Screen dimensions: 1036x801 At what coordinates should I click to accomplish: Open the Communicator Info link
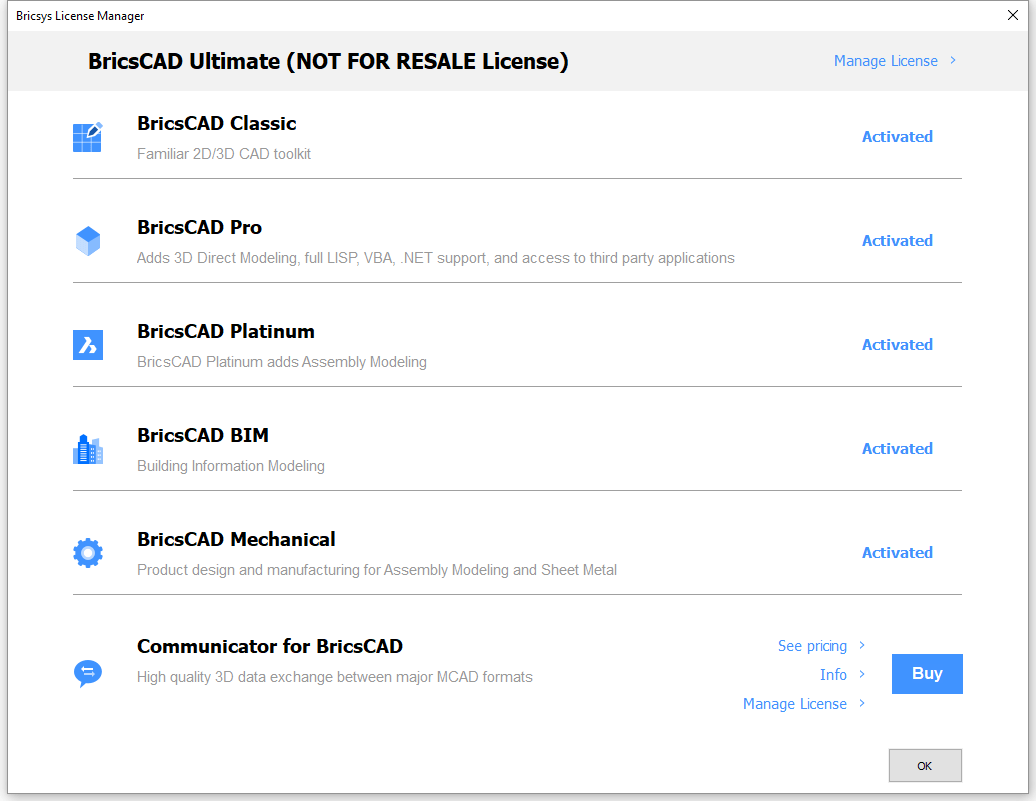point(833,674)
